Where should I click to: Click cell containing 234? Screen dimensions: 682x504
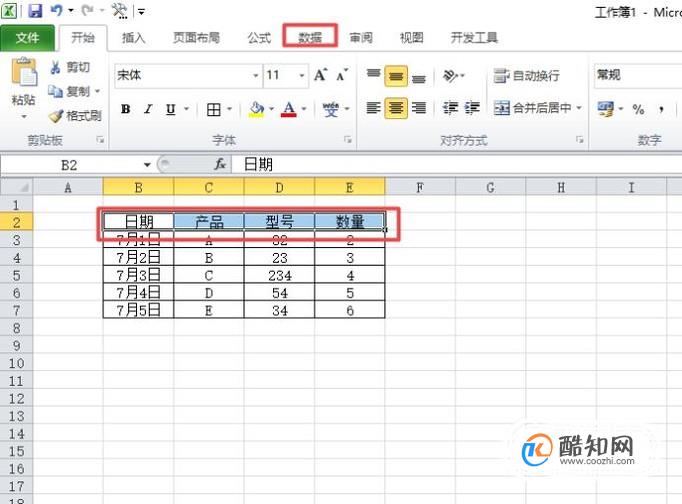[280, 275]
